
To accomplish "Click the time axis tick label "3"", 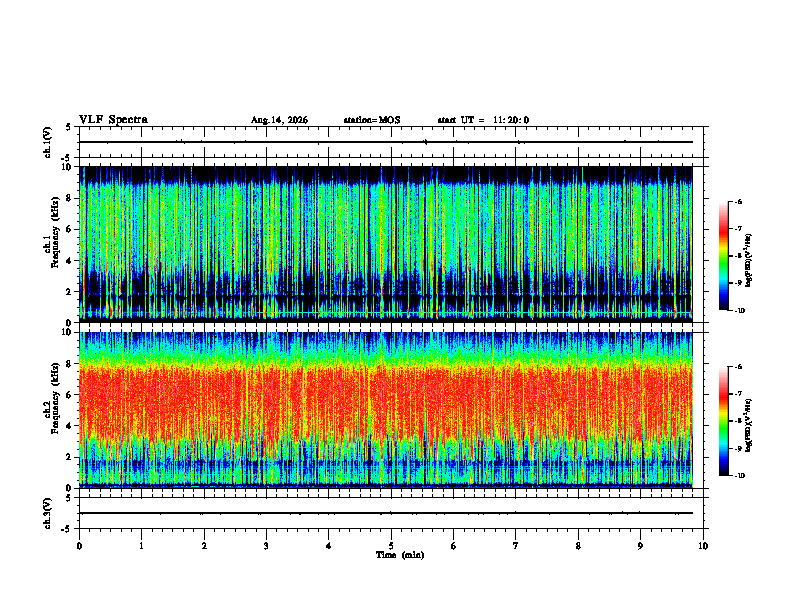I will click(266, 546).
